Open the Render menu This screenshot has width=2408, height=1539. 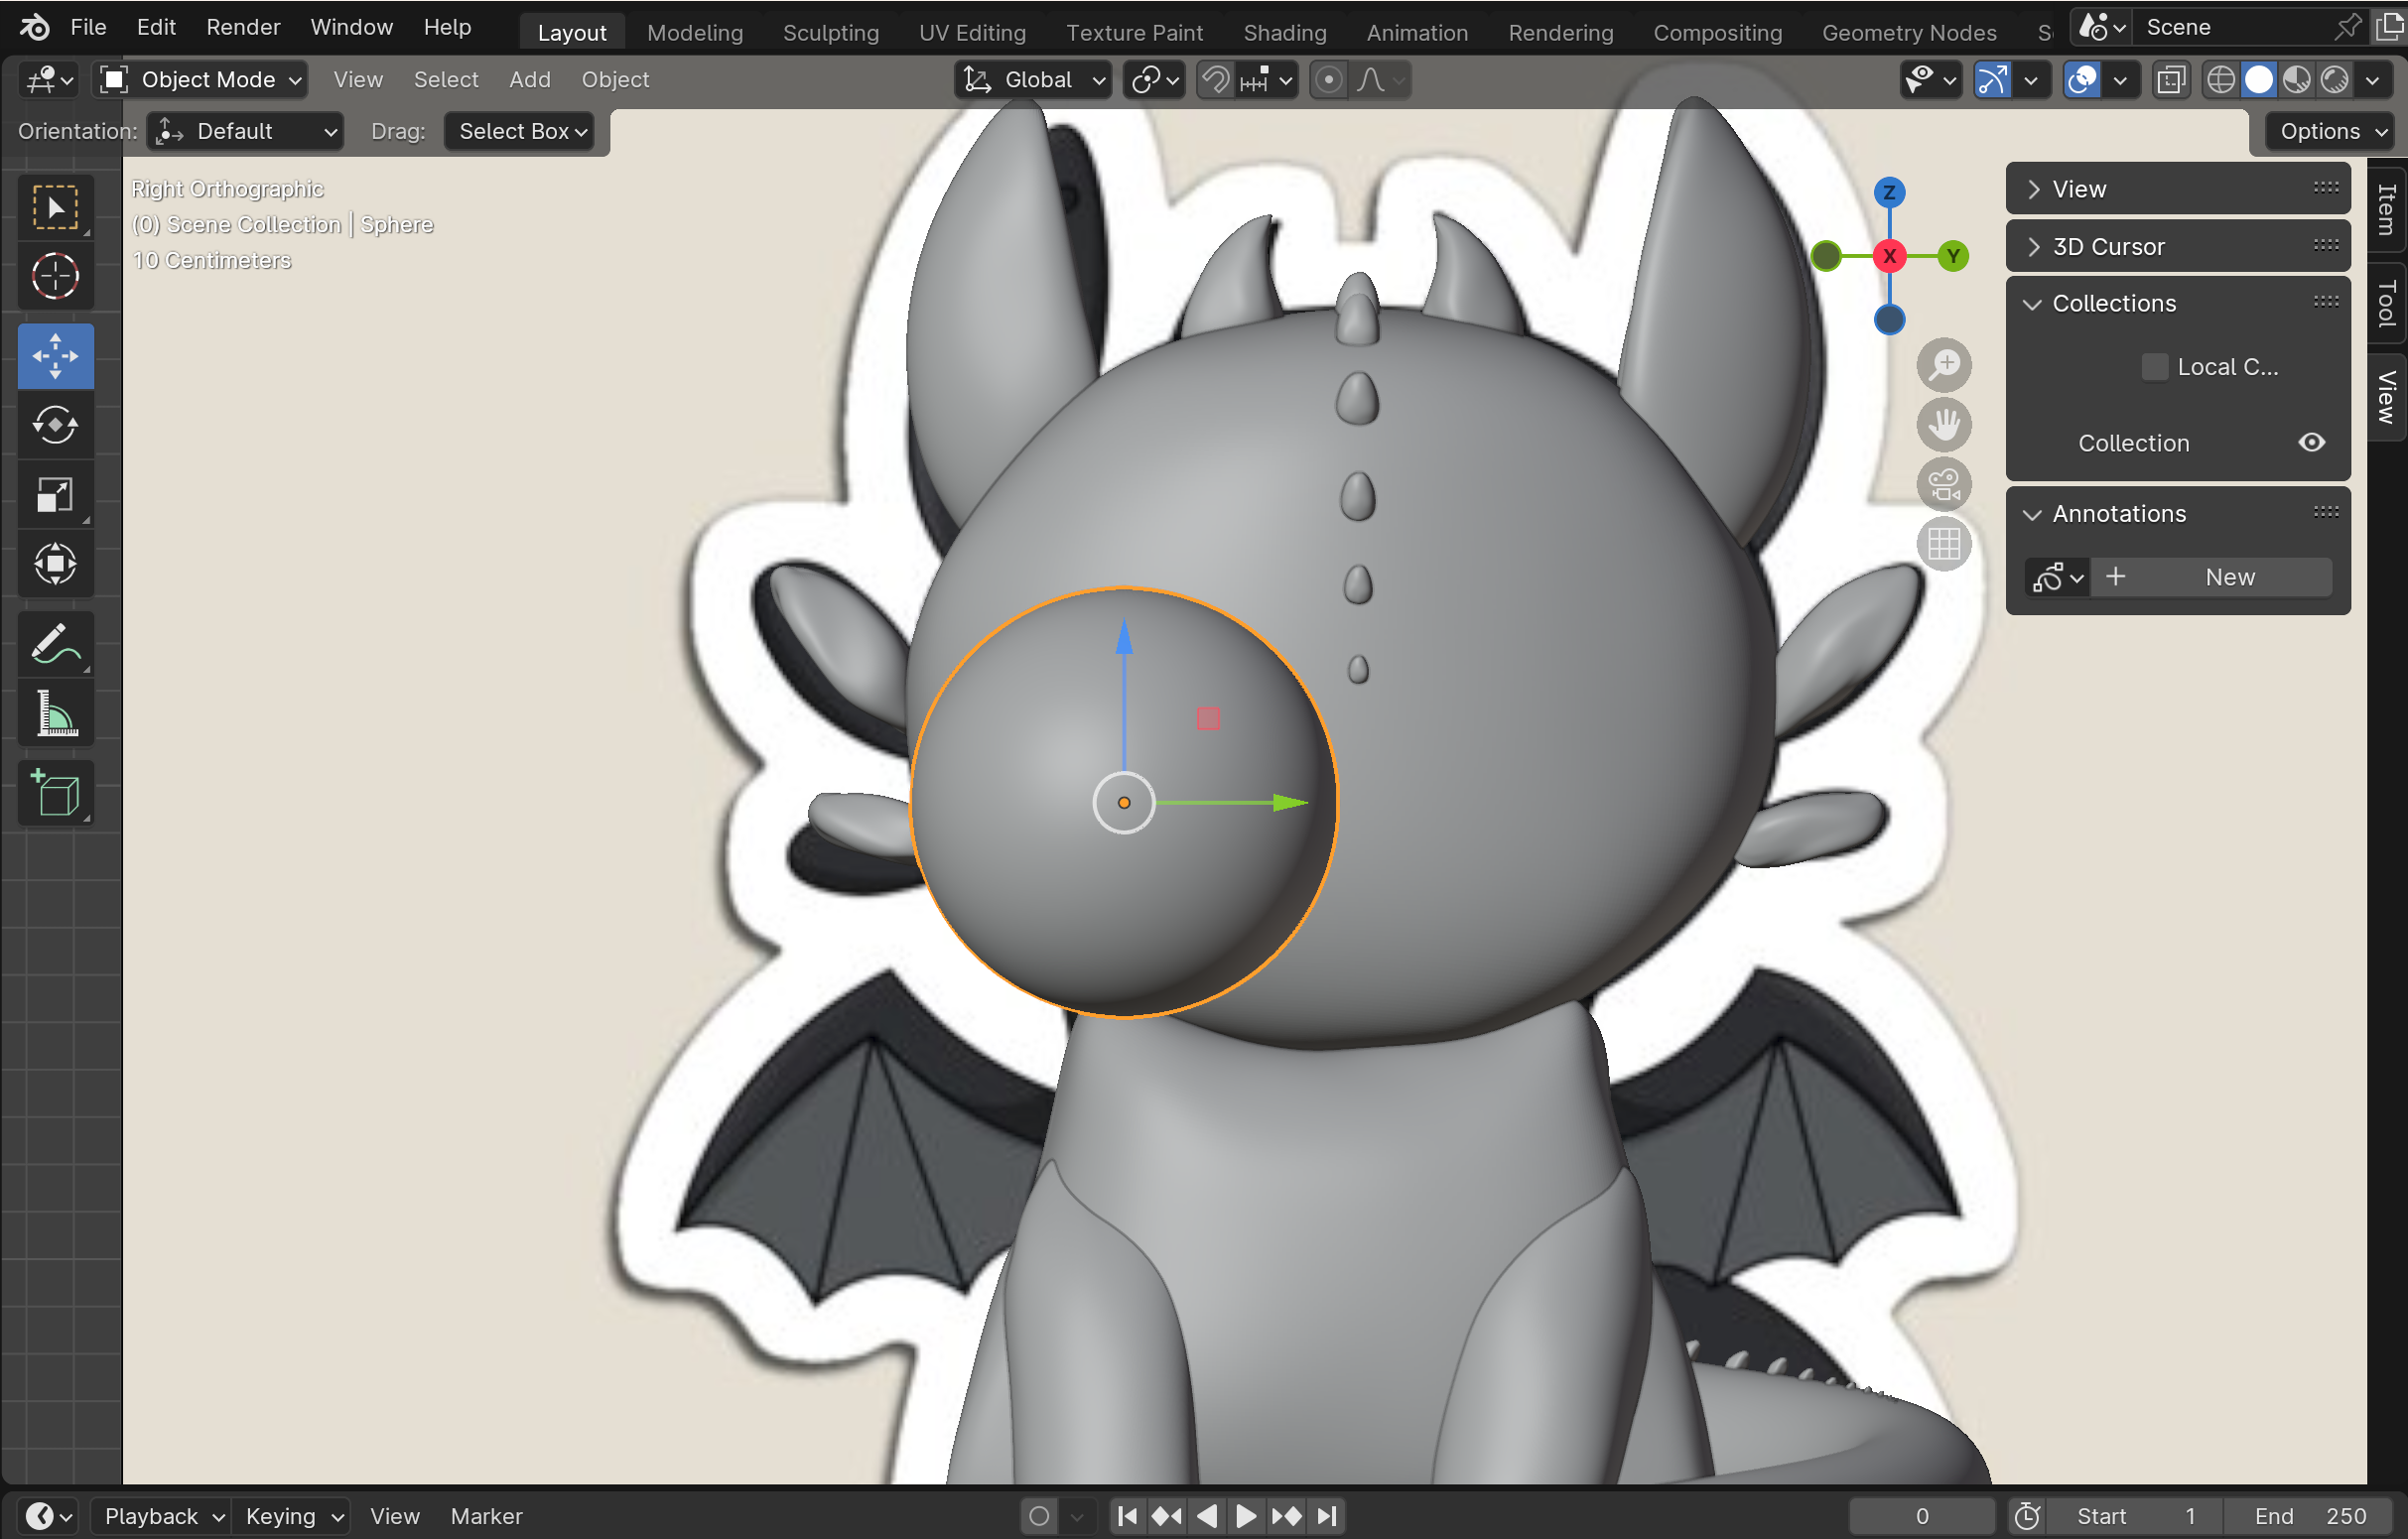pos(243,27)
